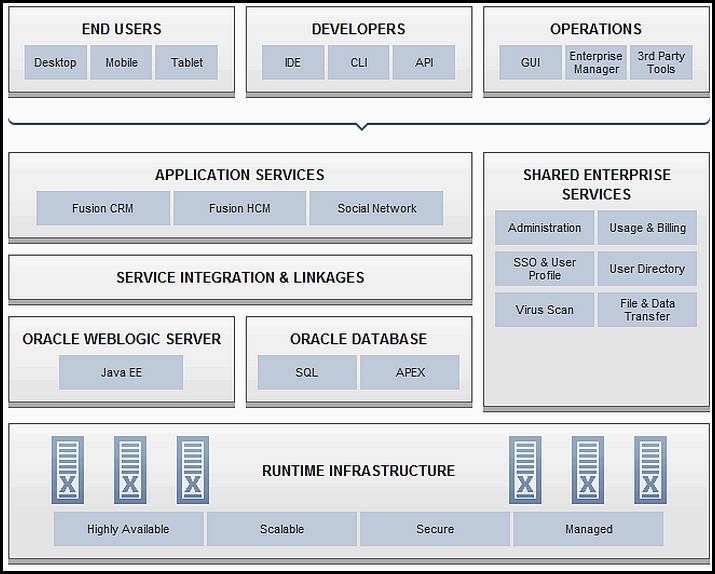Image resolution: width=715 pixels, height=574 pixels.
Task: Select the IDE box under Developers
Action: tap(293, 62)
